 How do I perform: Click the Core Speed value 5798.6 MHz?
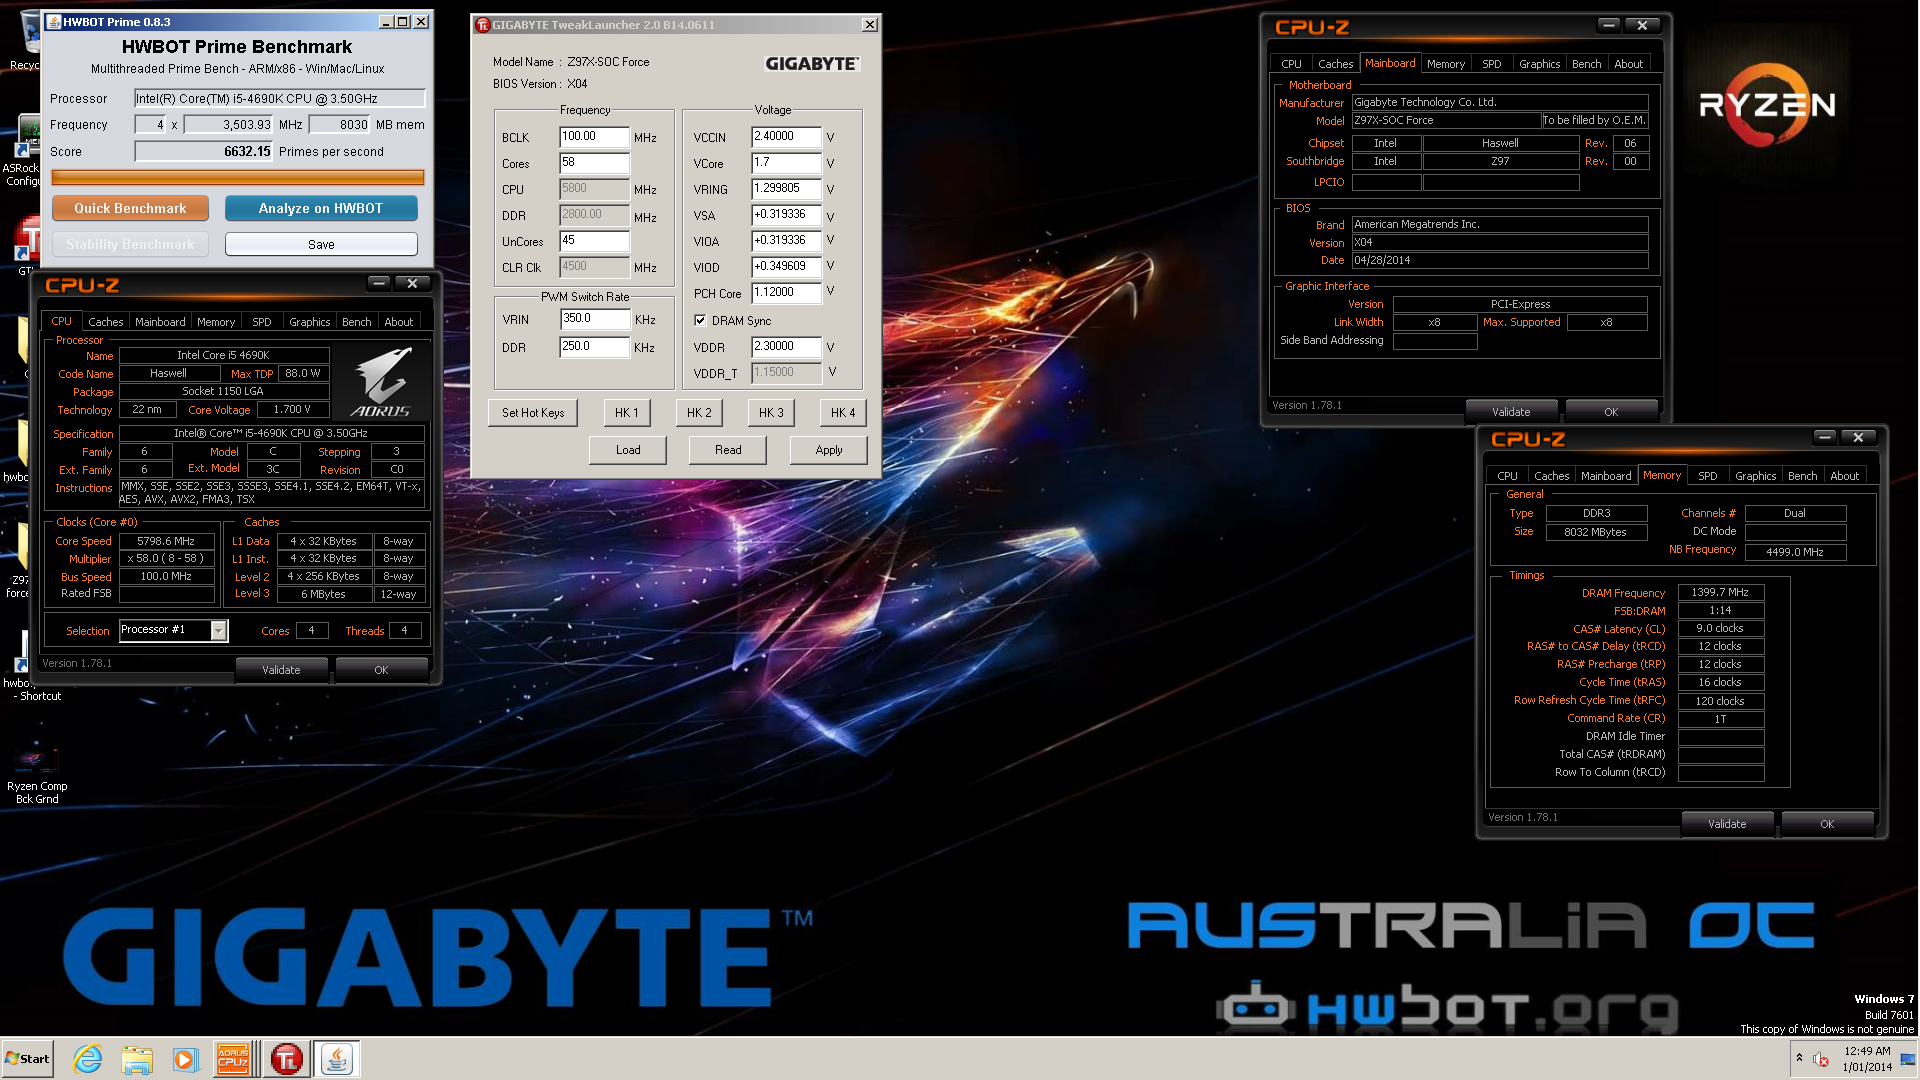166,541
